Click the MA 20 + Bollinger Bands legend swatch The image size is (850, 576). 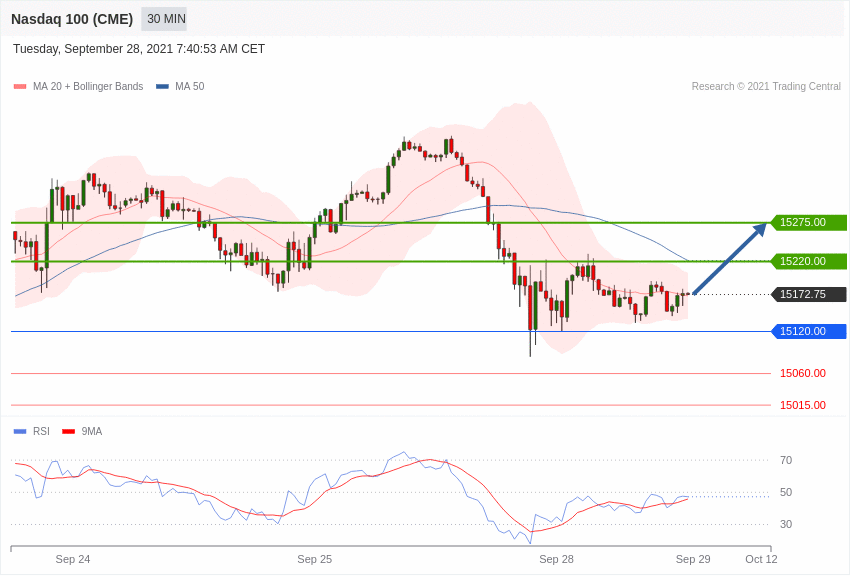point(20,87)
